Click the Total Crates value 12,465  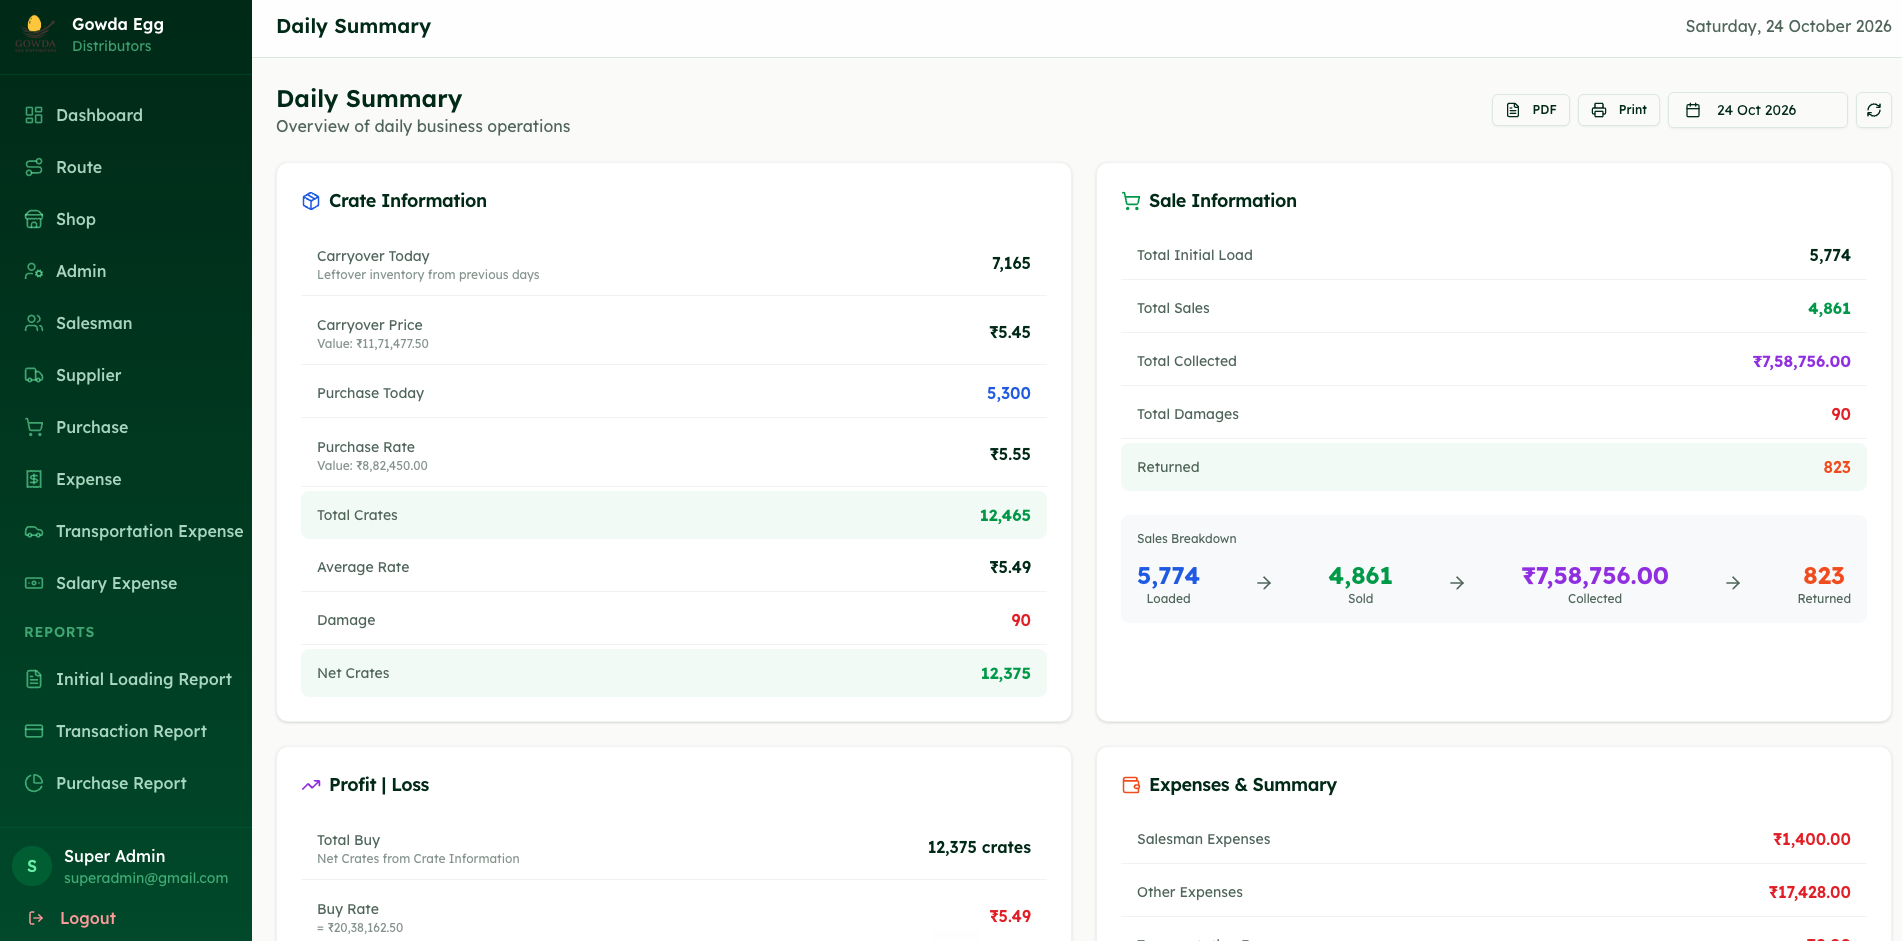[1005, 515]
